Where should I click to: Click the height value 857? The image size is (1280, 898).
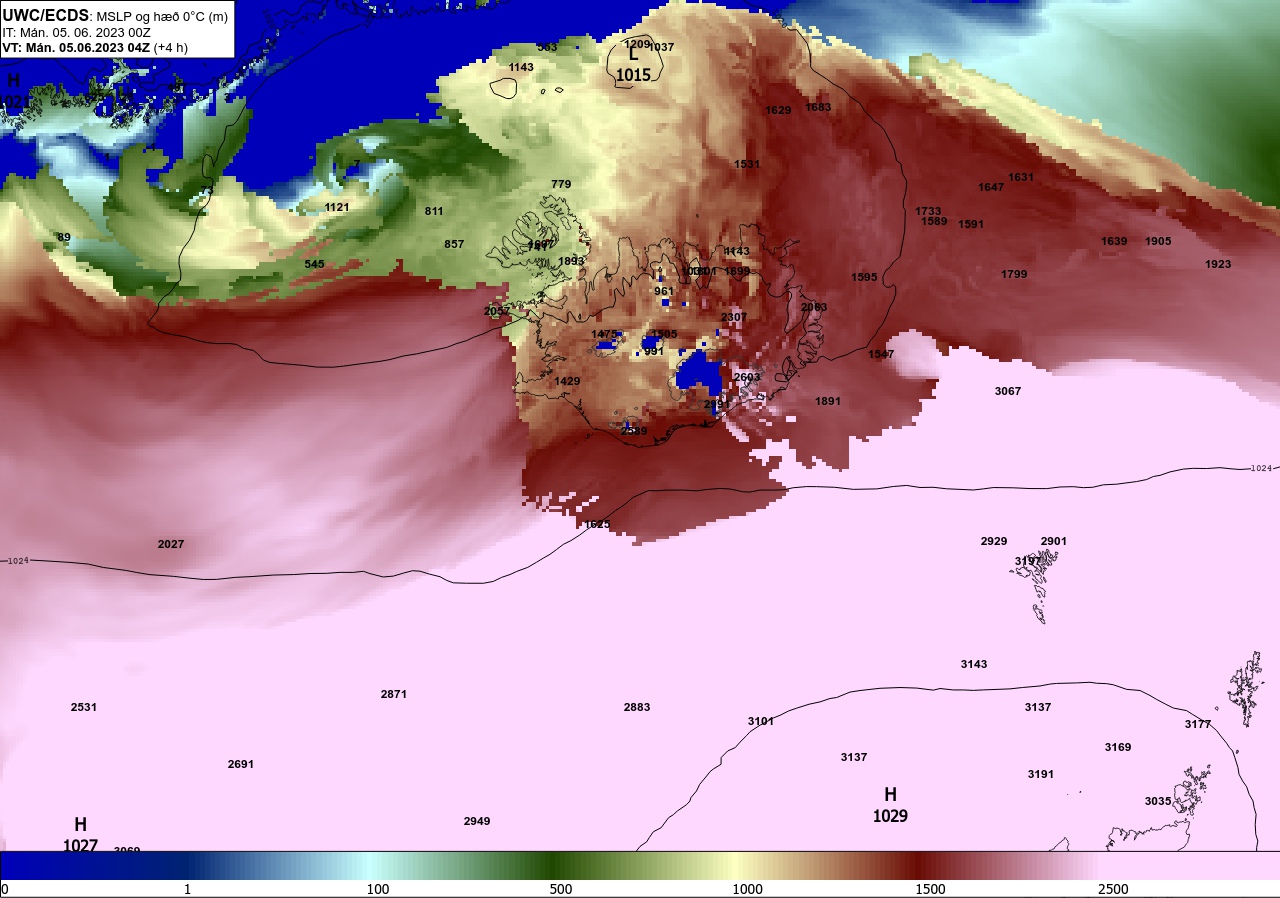(x=454, y=244)
